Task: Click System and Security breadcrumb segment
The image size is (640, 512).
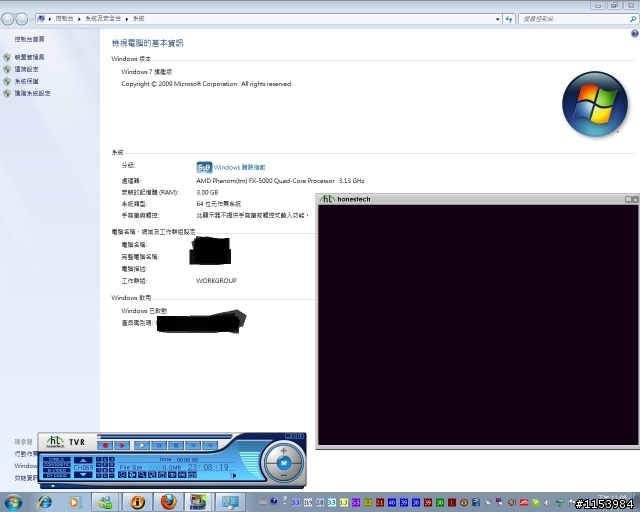Action: [103, 18]
